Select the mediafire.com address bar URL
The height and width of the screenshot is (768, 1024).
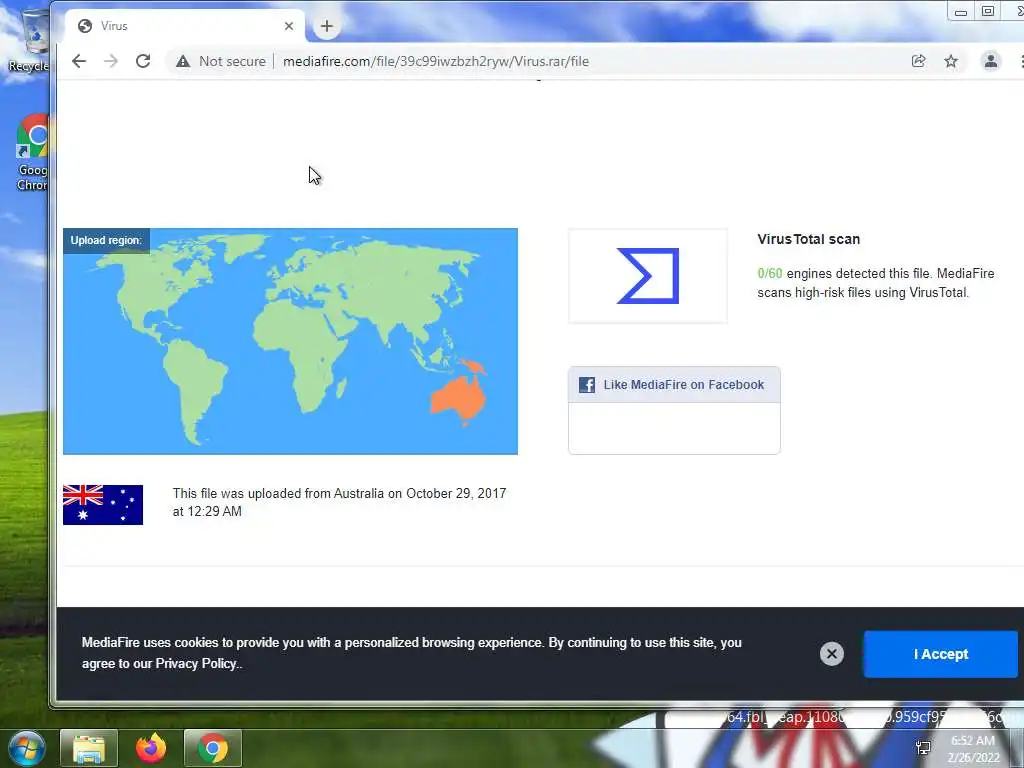point(436,61)
